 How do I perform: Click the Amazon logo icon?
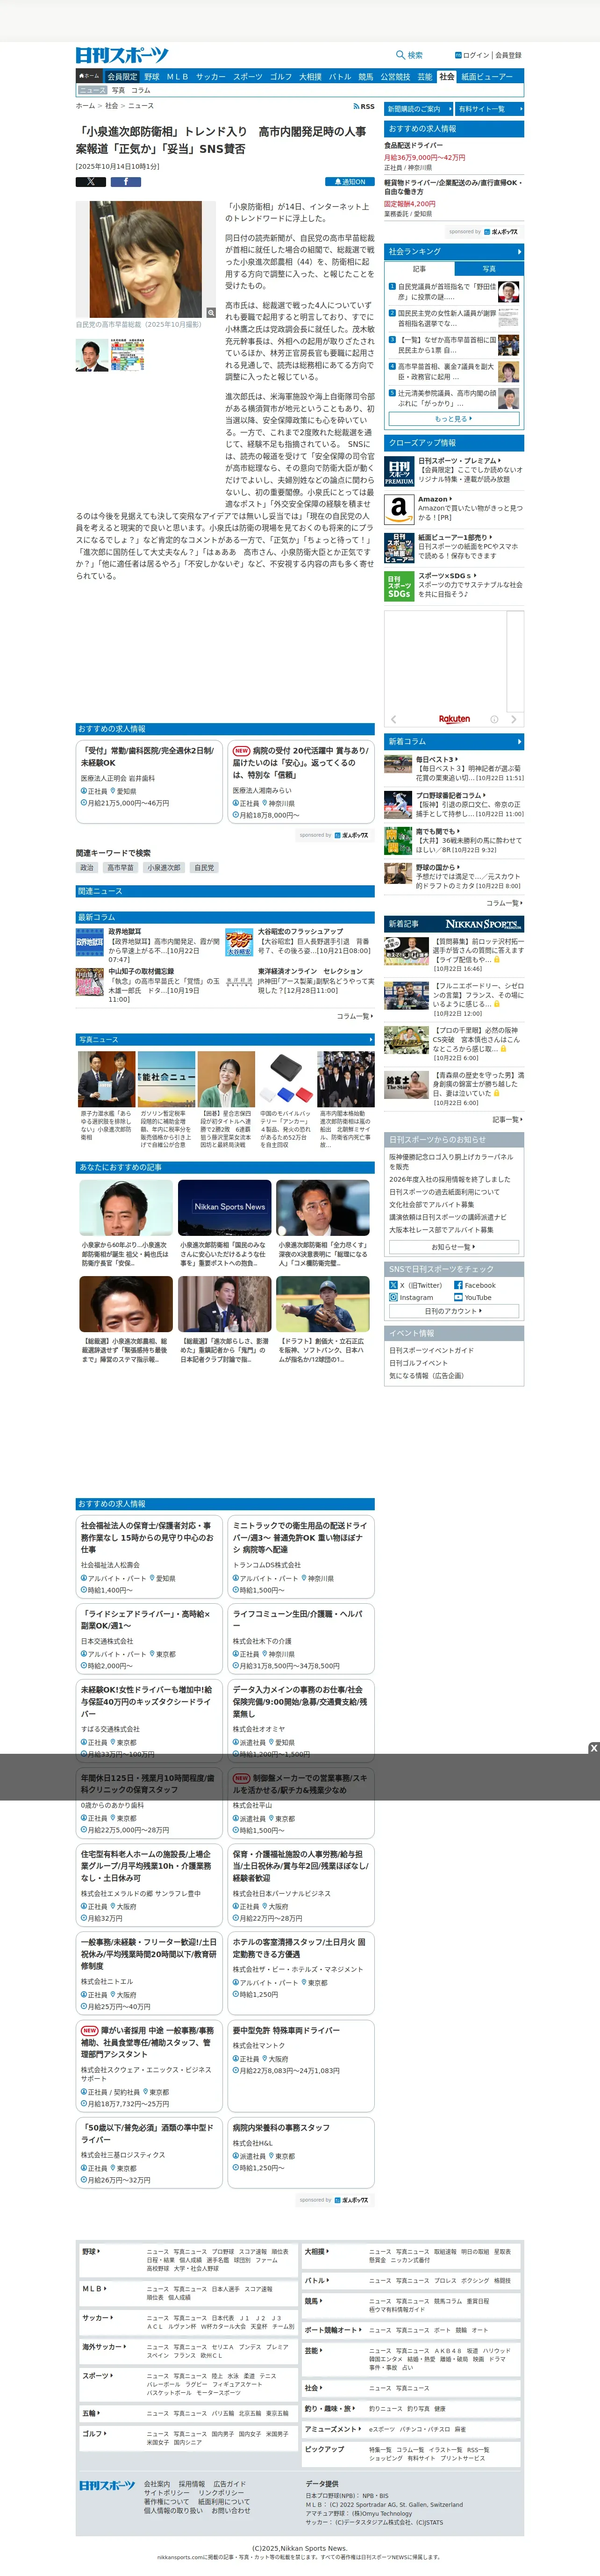399,509
